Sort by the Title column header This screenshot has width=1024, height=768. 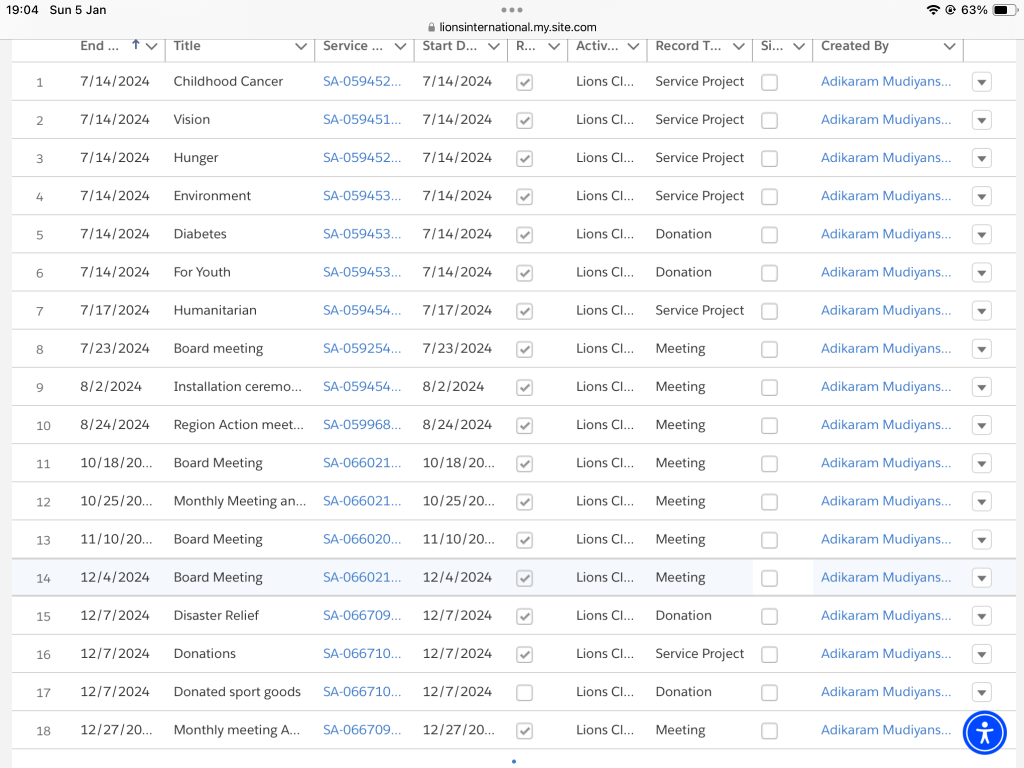click(x=187, y=46)
